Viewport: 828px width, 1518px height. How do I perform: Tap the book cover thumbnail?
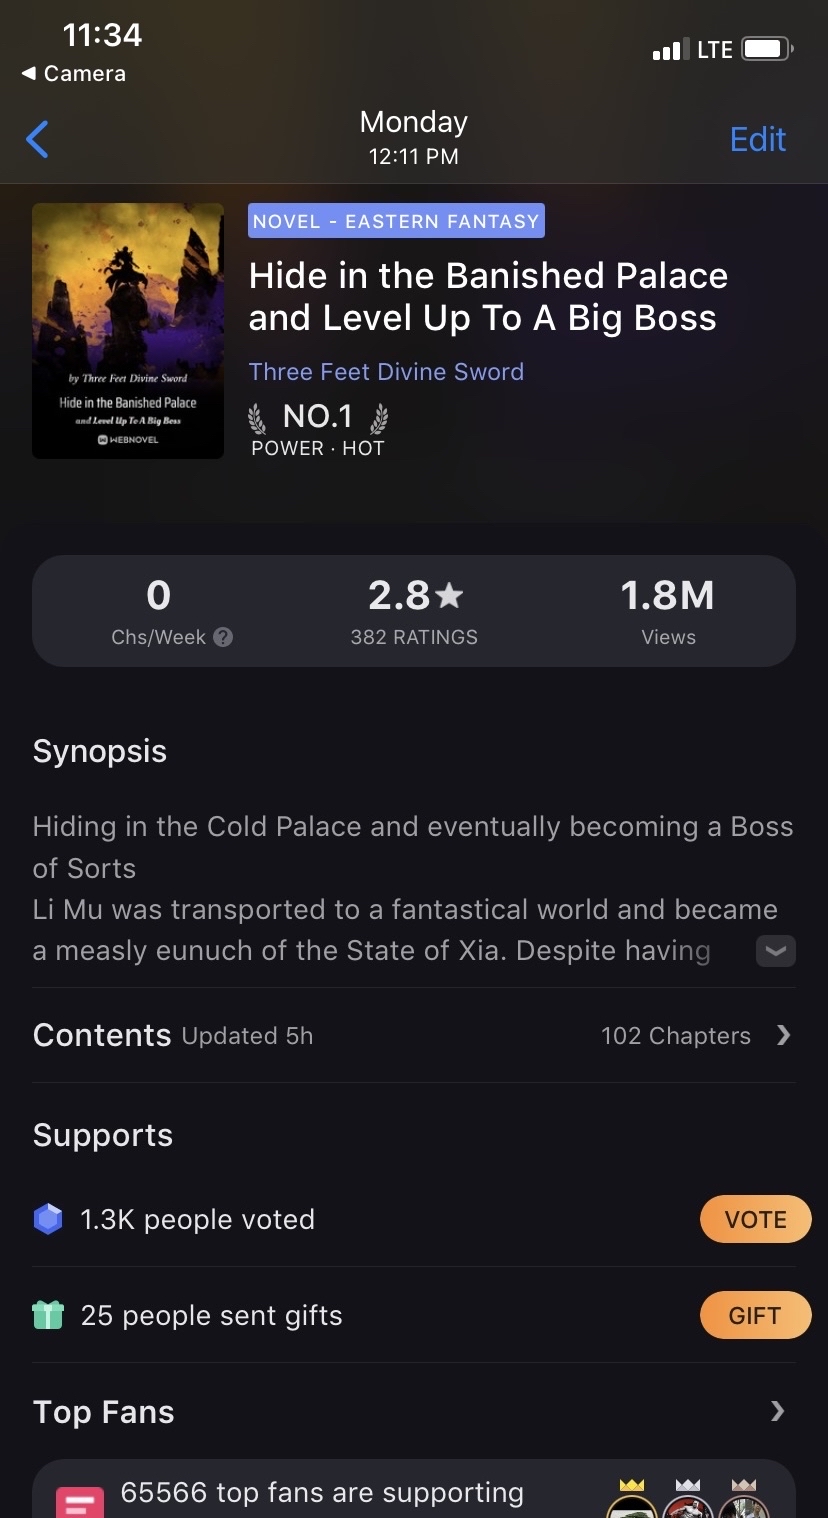pyautogui.click(x=128, y=331)
